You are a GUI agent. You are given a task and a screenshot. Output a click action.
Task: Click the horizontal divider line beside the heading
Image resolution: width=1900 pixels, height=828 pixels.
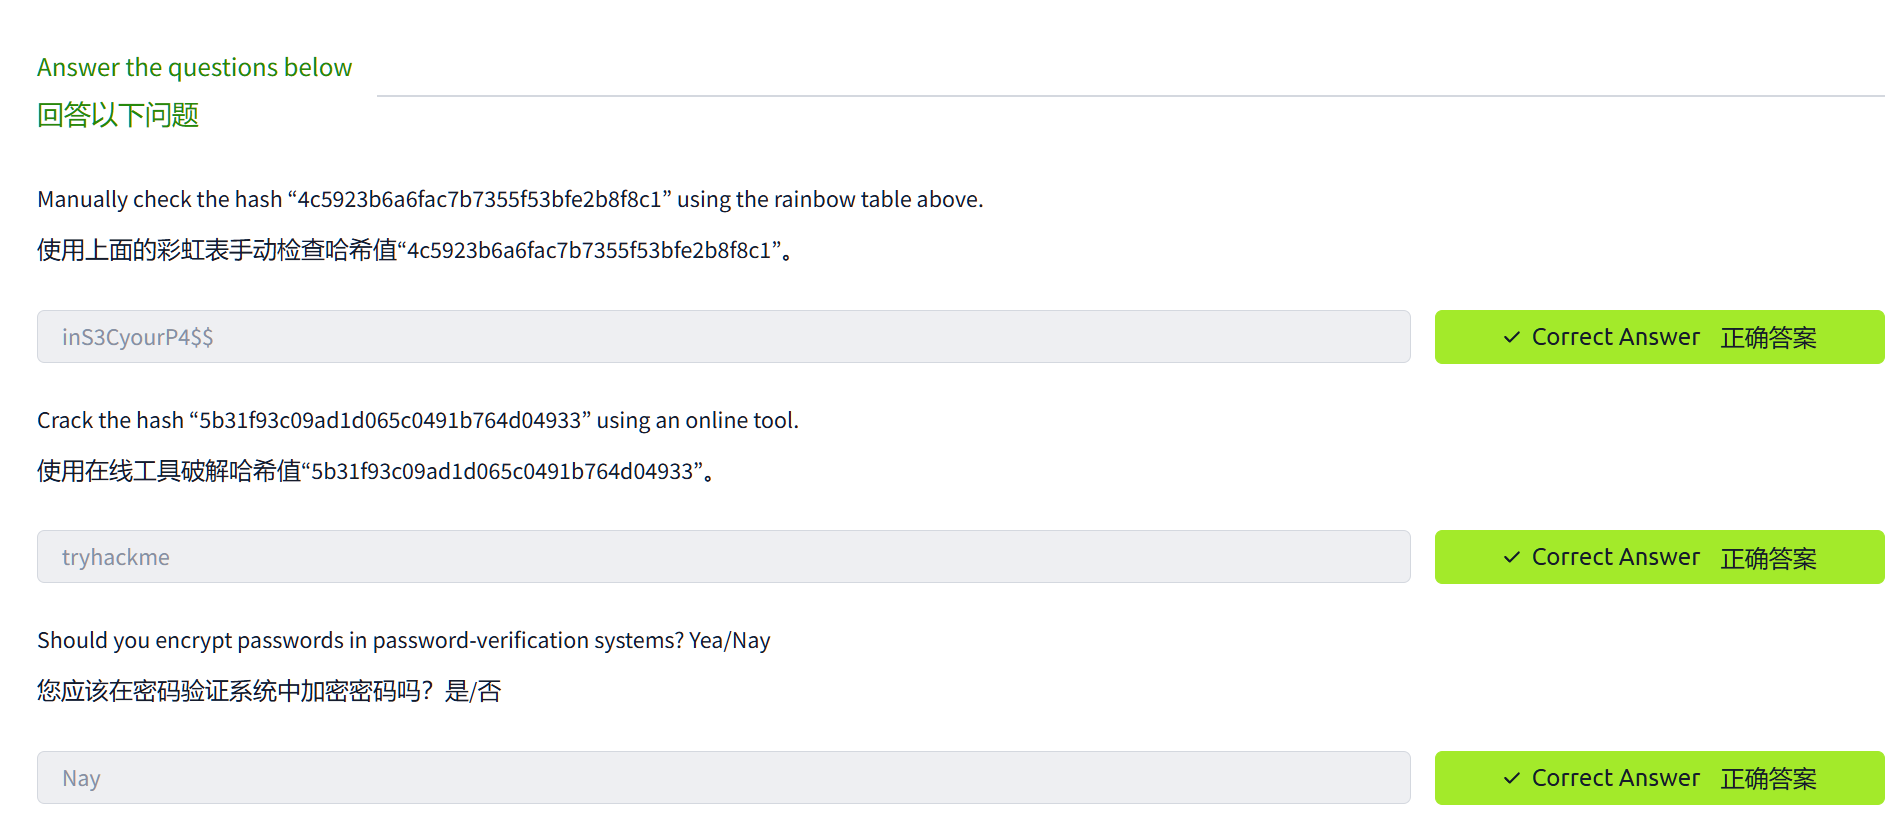[1130, 96]
